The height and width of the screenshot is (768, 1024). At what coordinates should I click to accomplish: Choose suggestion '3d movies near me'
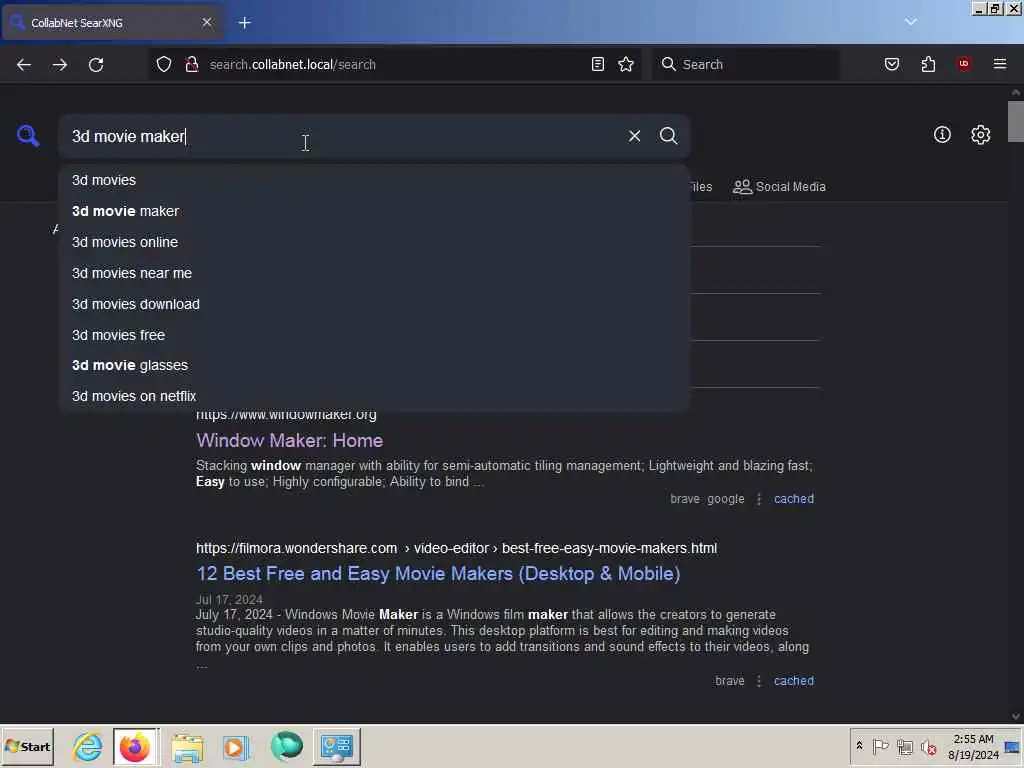point(374,273)
